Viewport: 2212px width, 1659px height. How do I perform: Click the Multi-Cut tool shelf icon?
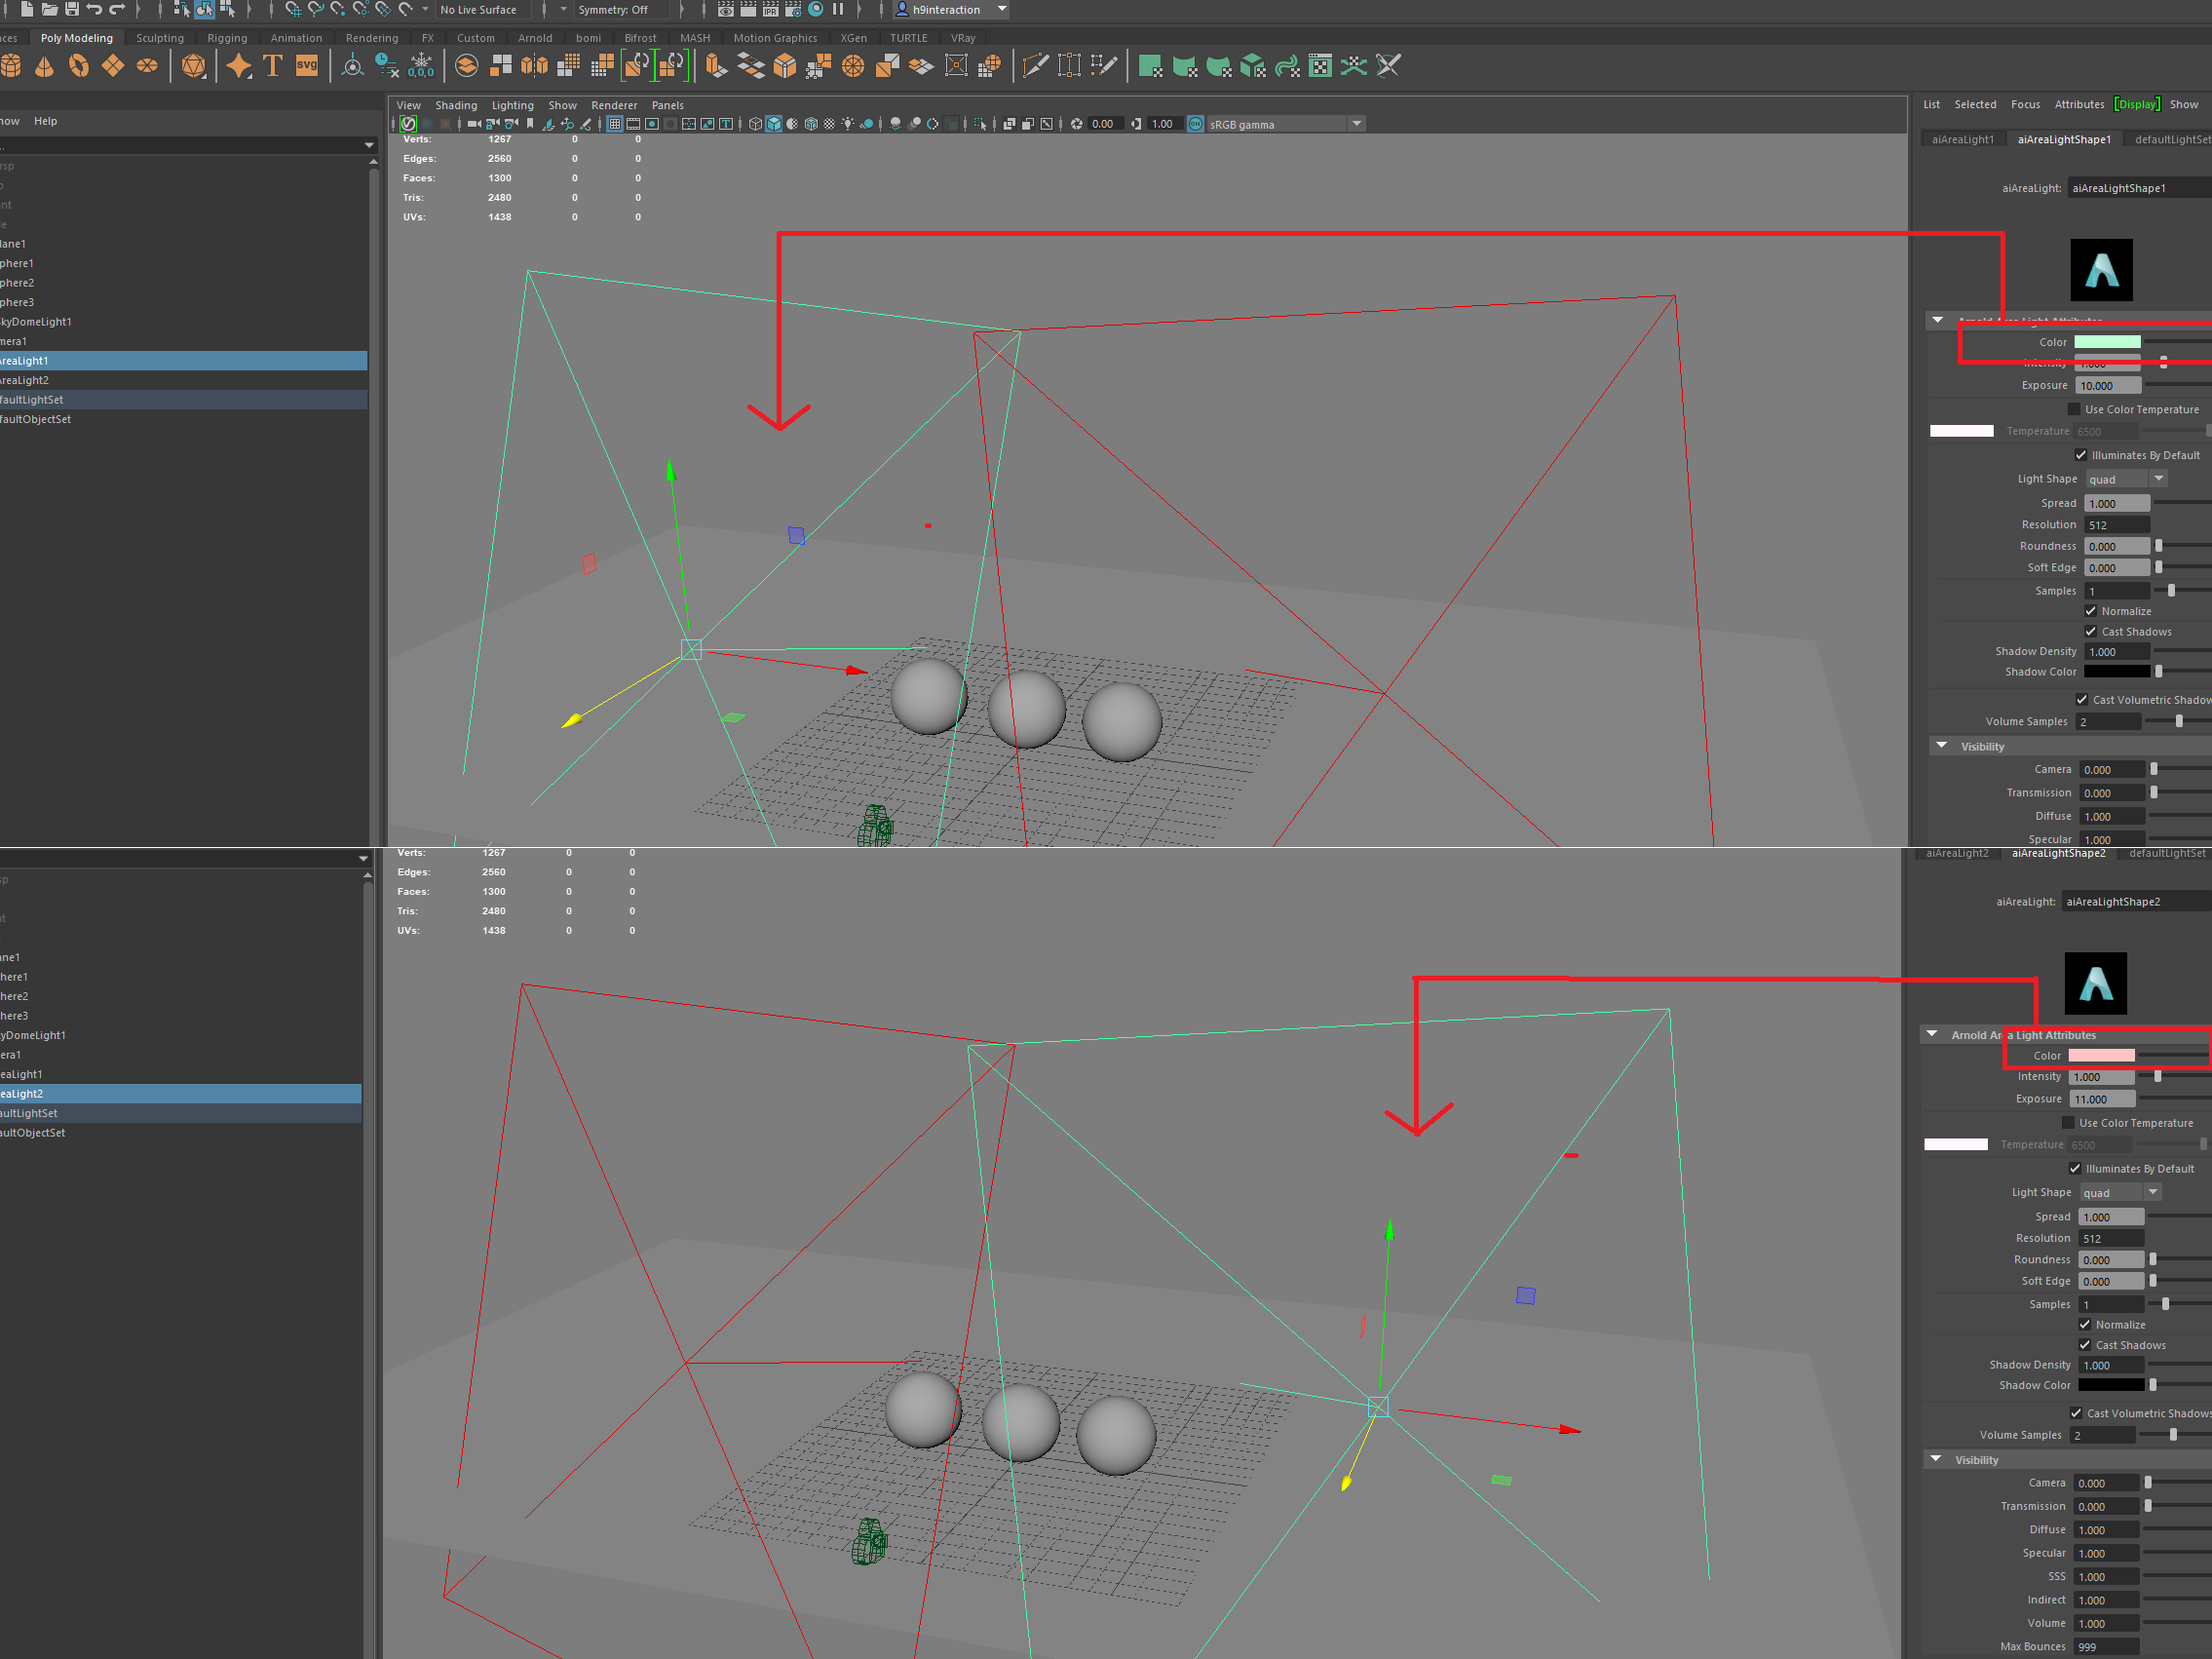[x=1036, y=66]
